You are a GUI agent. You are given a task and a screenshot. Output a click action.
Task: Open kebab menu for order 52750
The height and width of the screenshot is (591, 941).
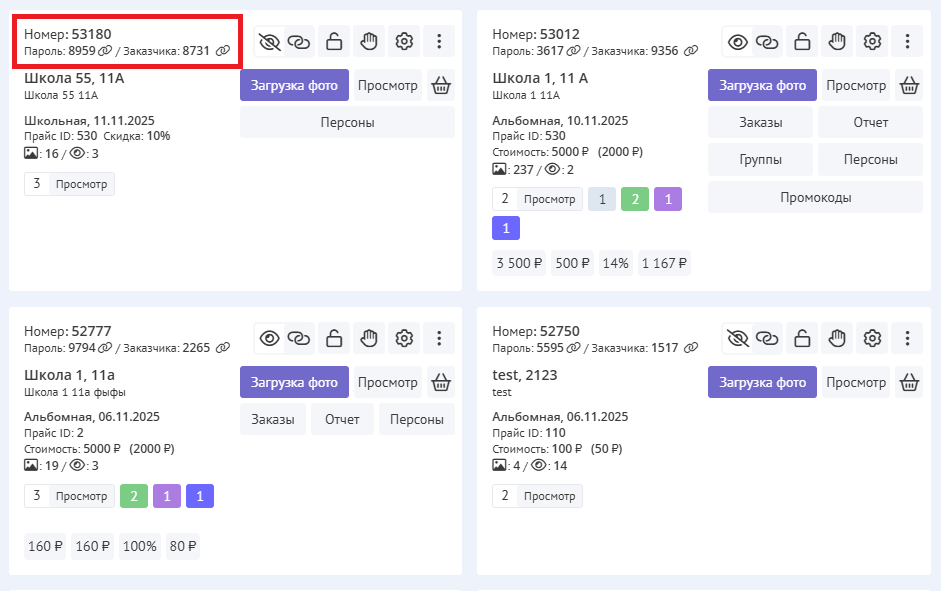click(x=907, y=338)
